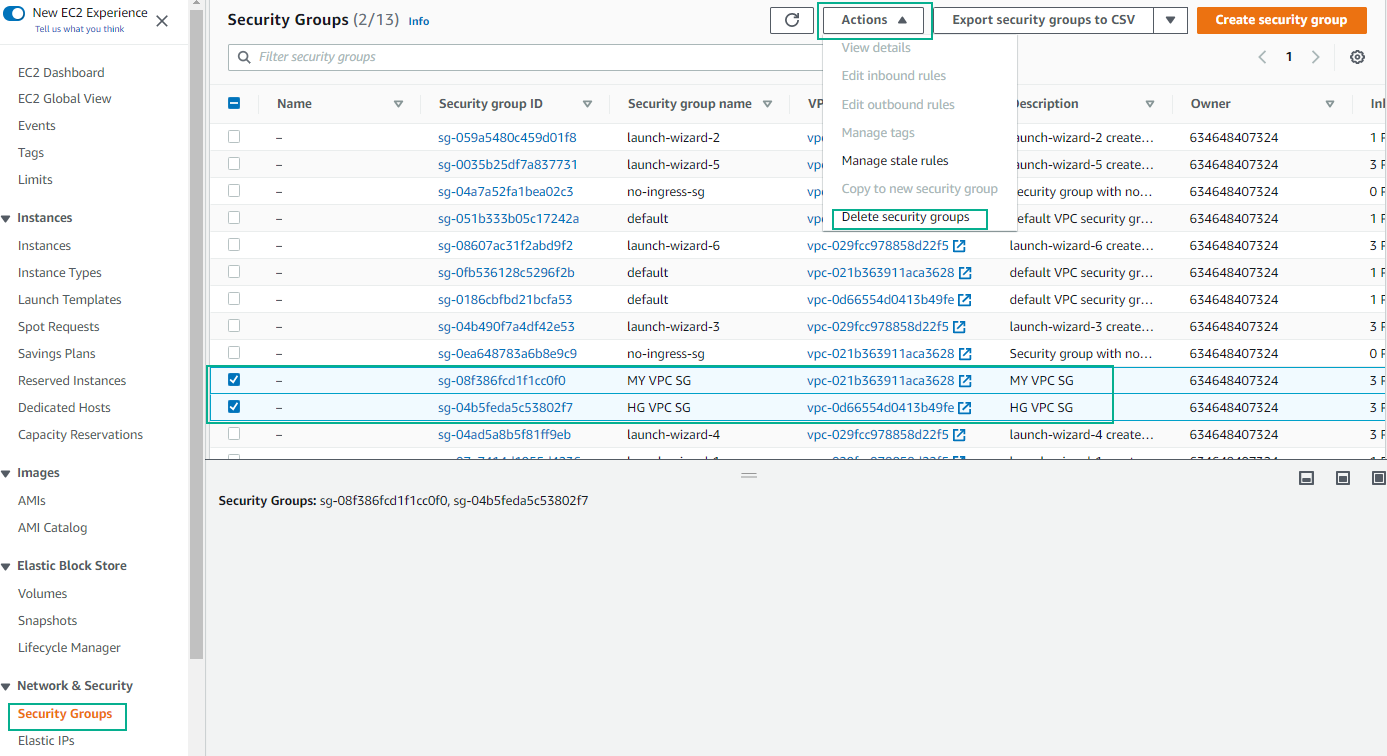Sort by Owner column arrow
The width and height of the screenshot is (1387, 756).
1330,104
